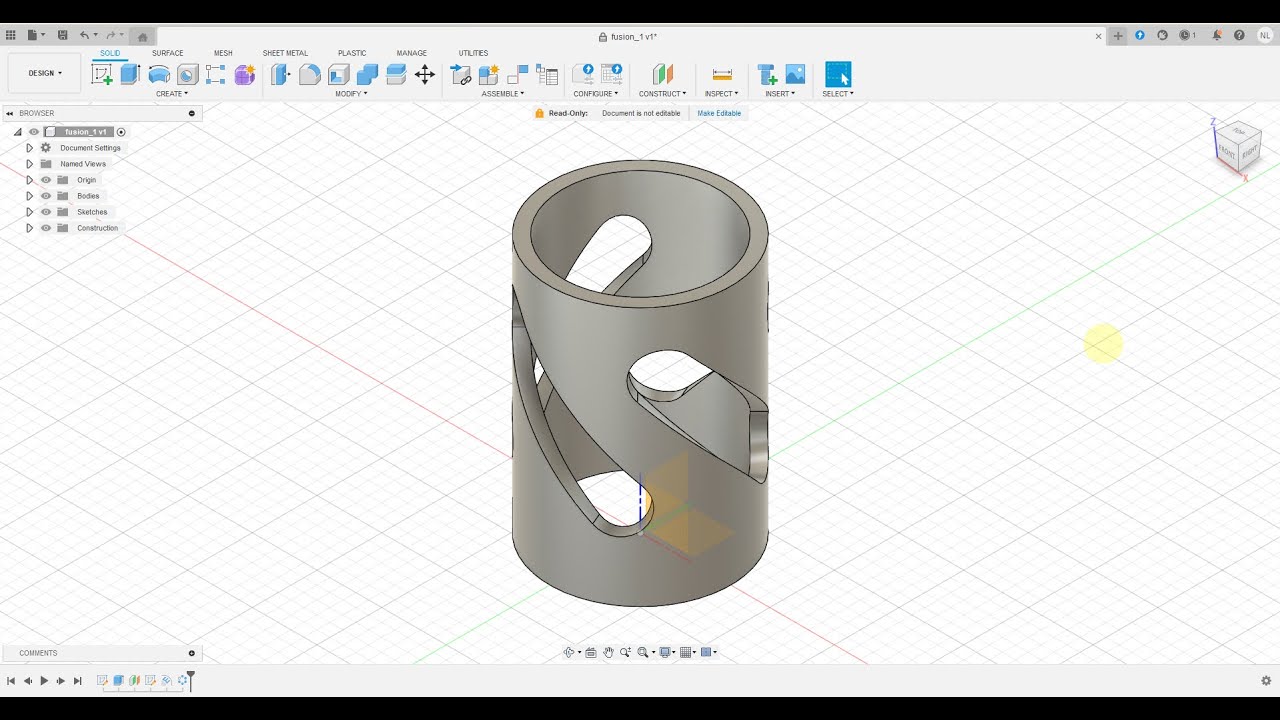
Task: Expand the Bodies tree node
Action: point(30,196)
